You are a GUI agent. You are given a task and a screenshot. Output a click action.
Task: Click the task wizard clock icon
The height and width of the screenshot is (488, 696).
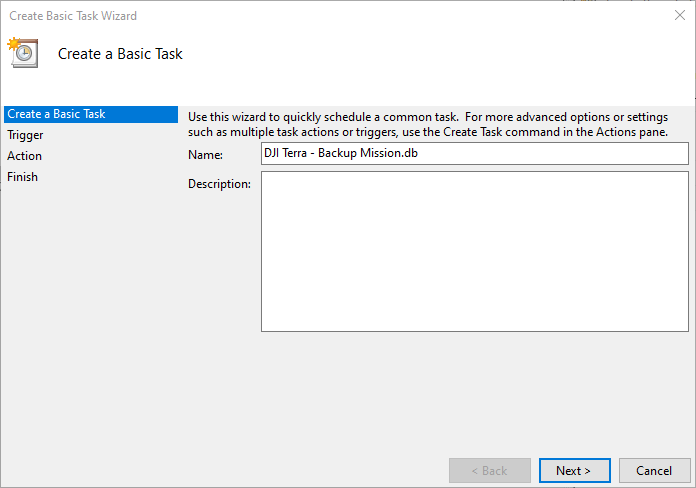tap(22, 53)
